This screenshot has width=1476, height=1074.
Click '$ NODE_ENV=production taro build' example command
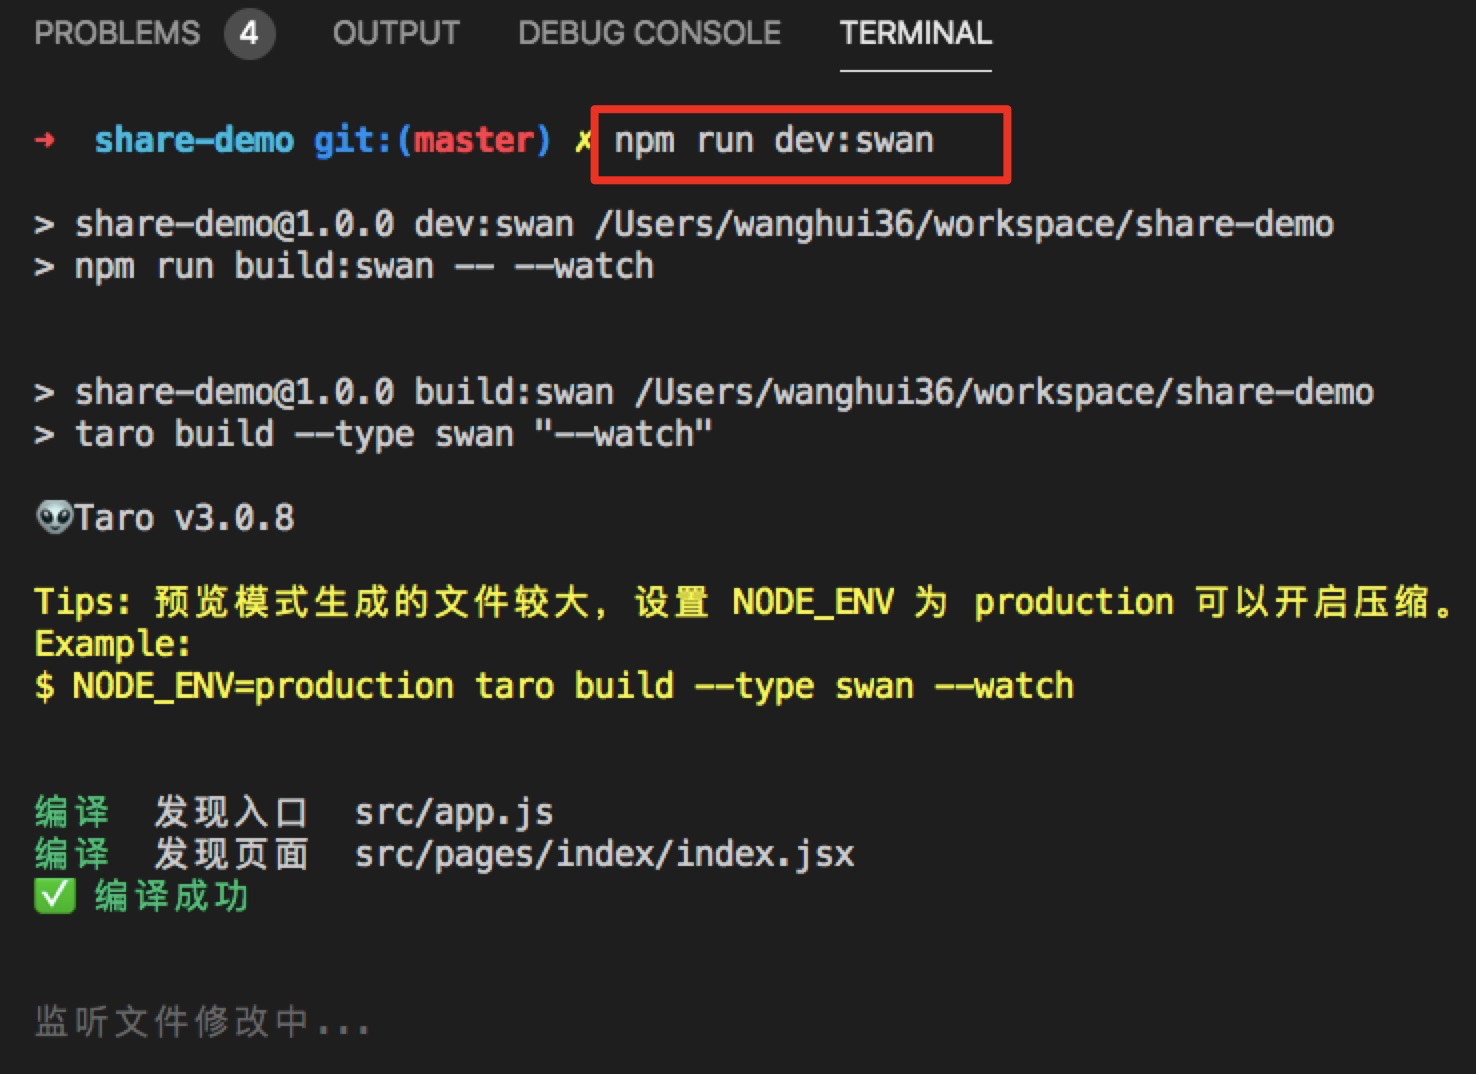(x=554, y=686)
